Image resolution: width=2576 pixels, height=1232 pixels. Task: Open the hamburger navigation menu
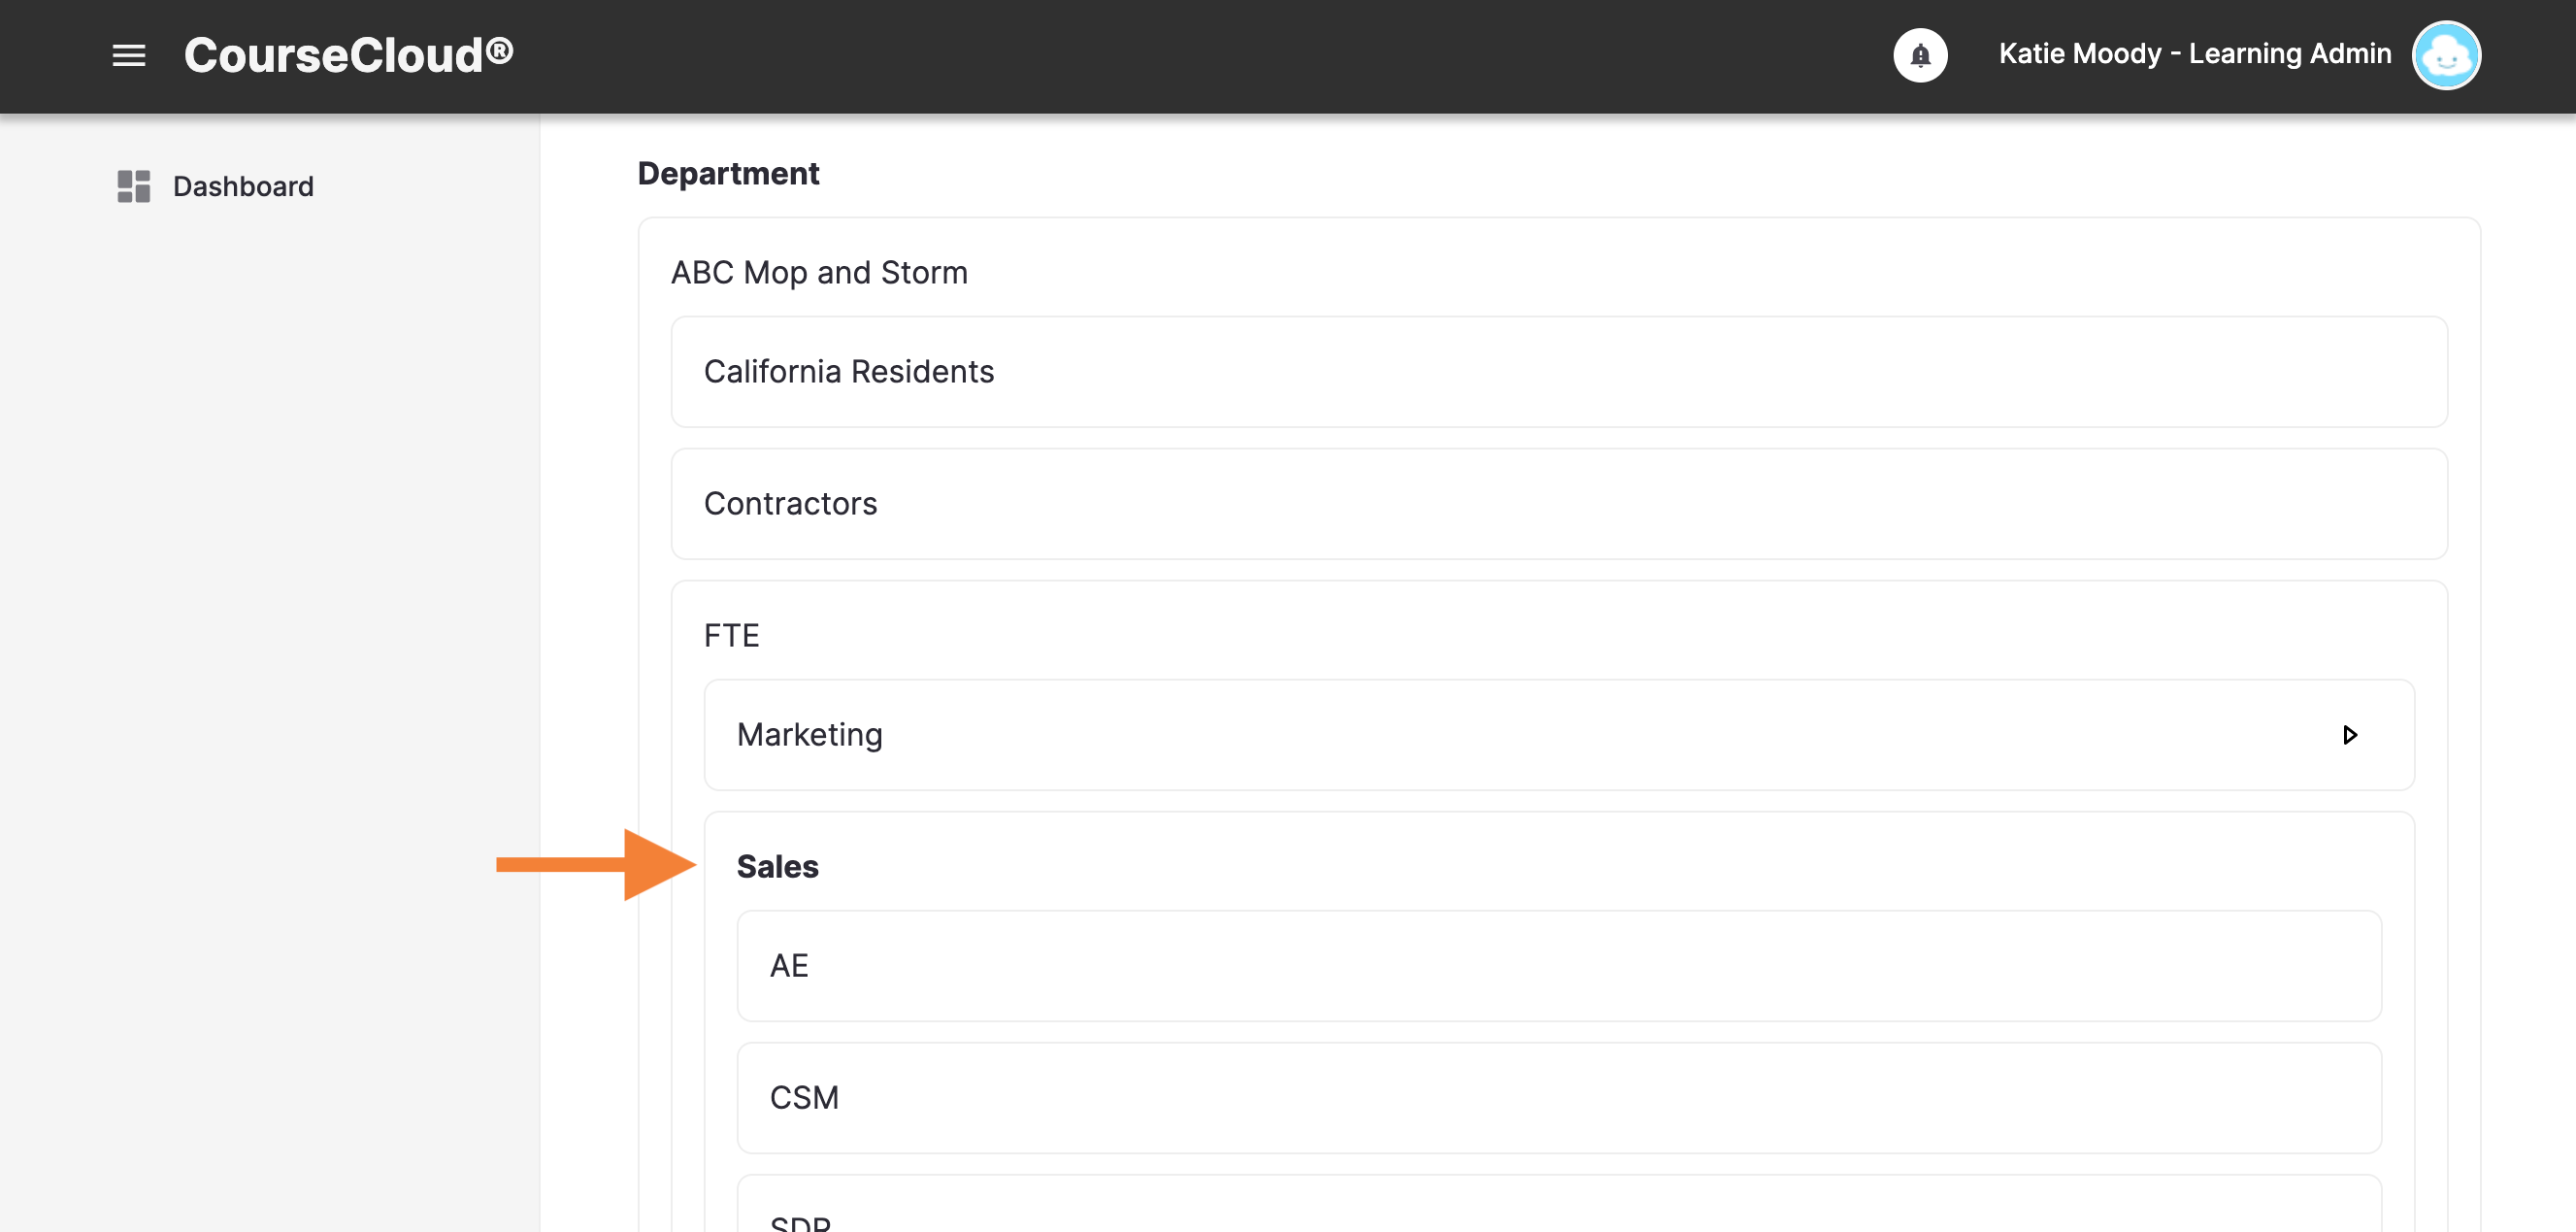click(129, 56)
